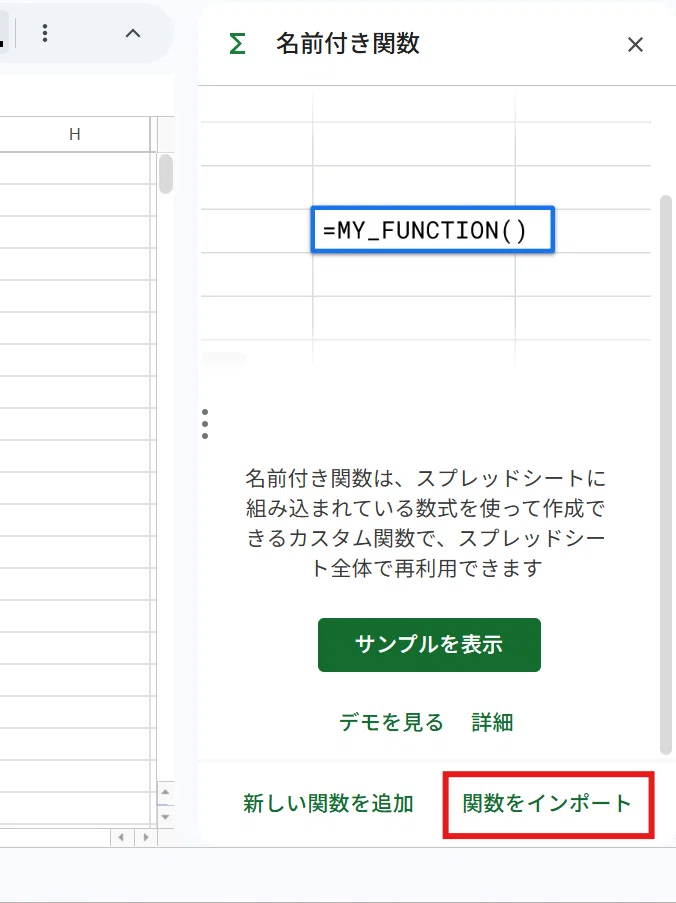Click 新しい関数を追加
676x903 pixels.
pos(328,803)
